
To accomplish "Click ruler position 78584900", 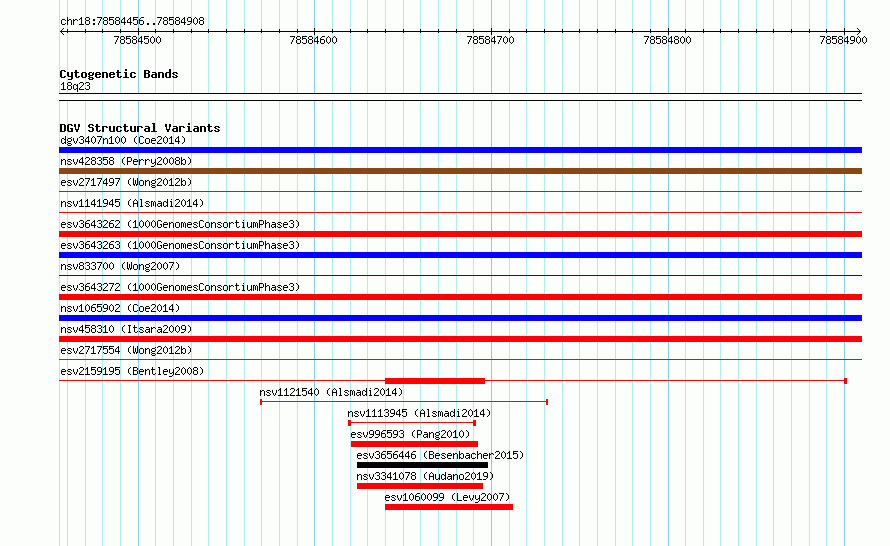I will (x=843, y=40).
